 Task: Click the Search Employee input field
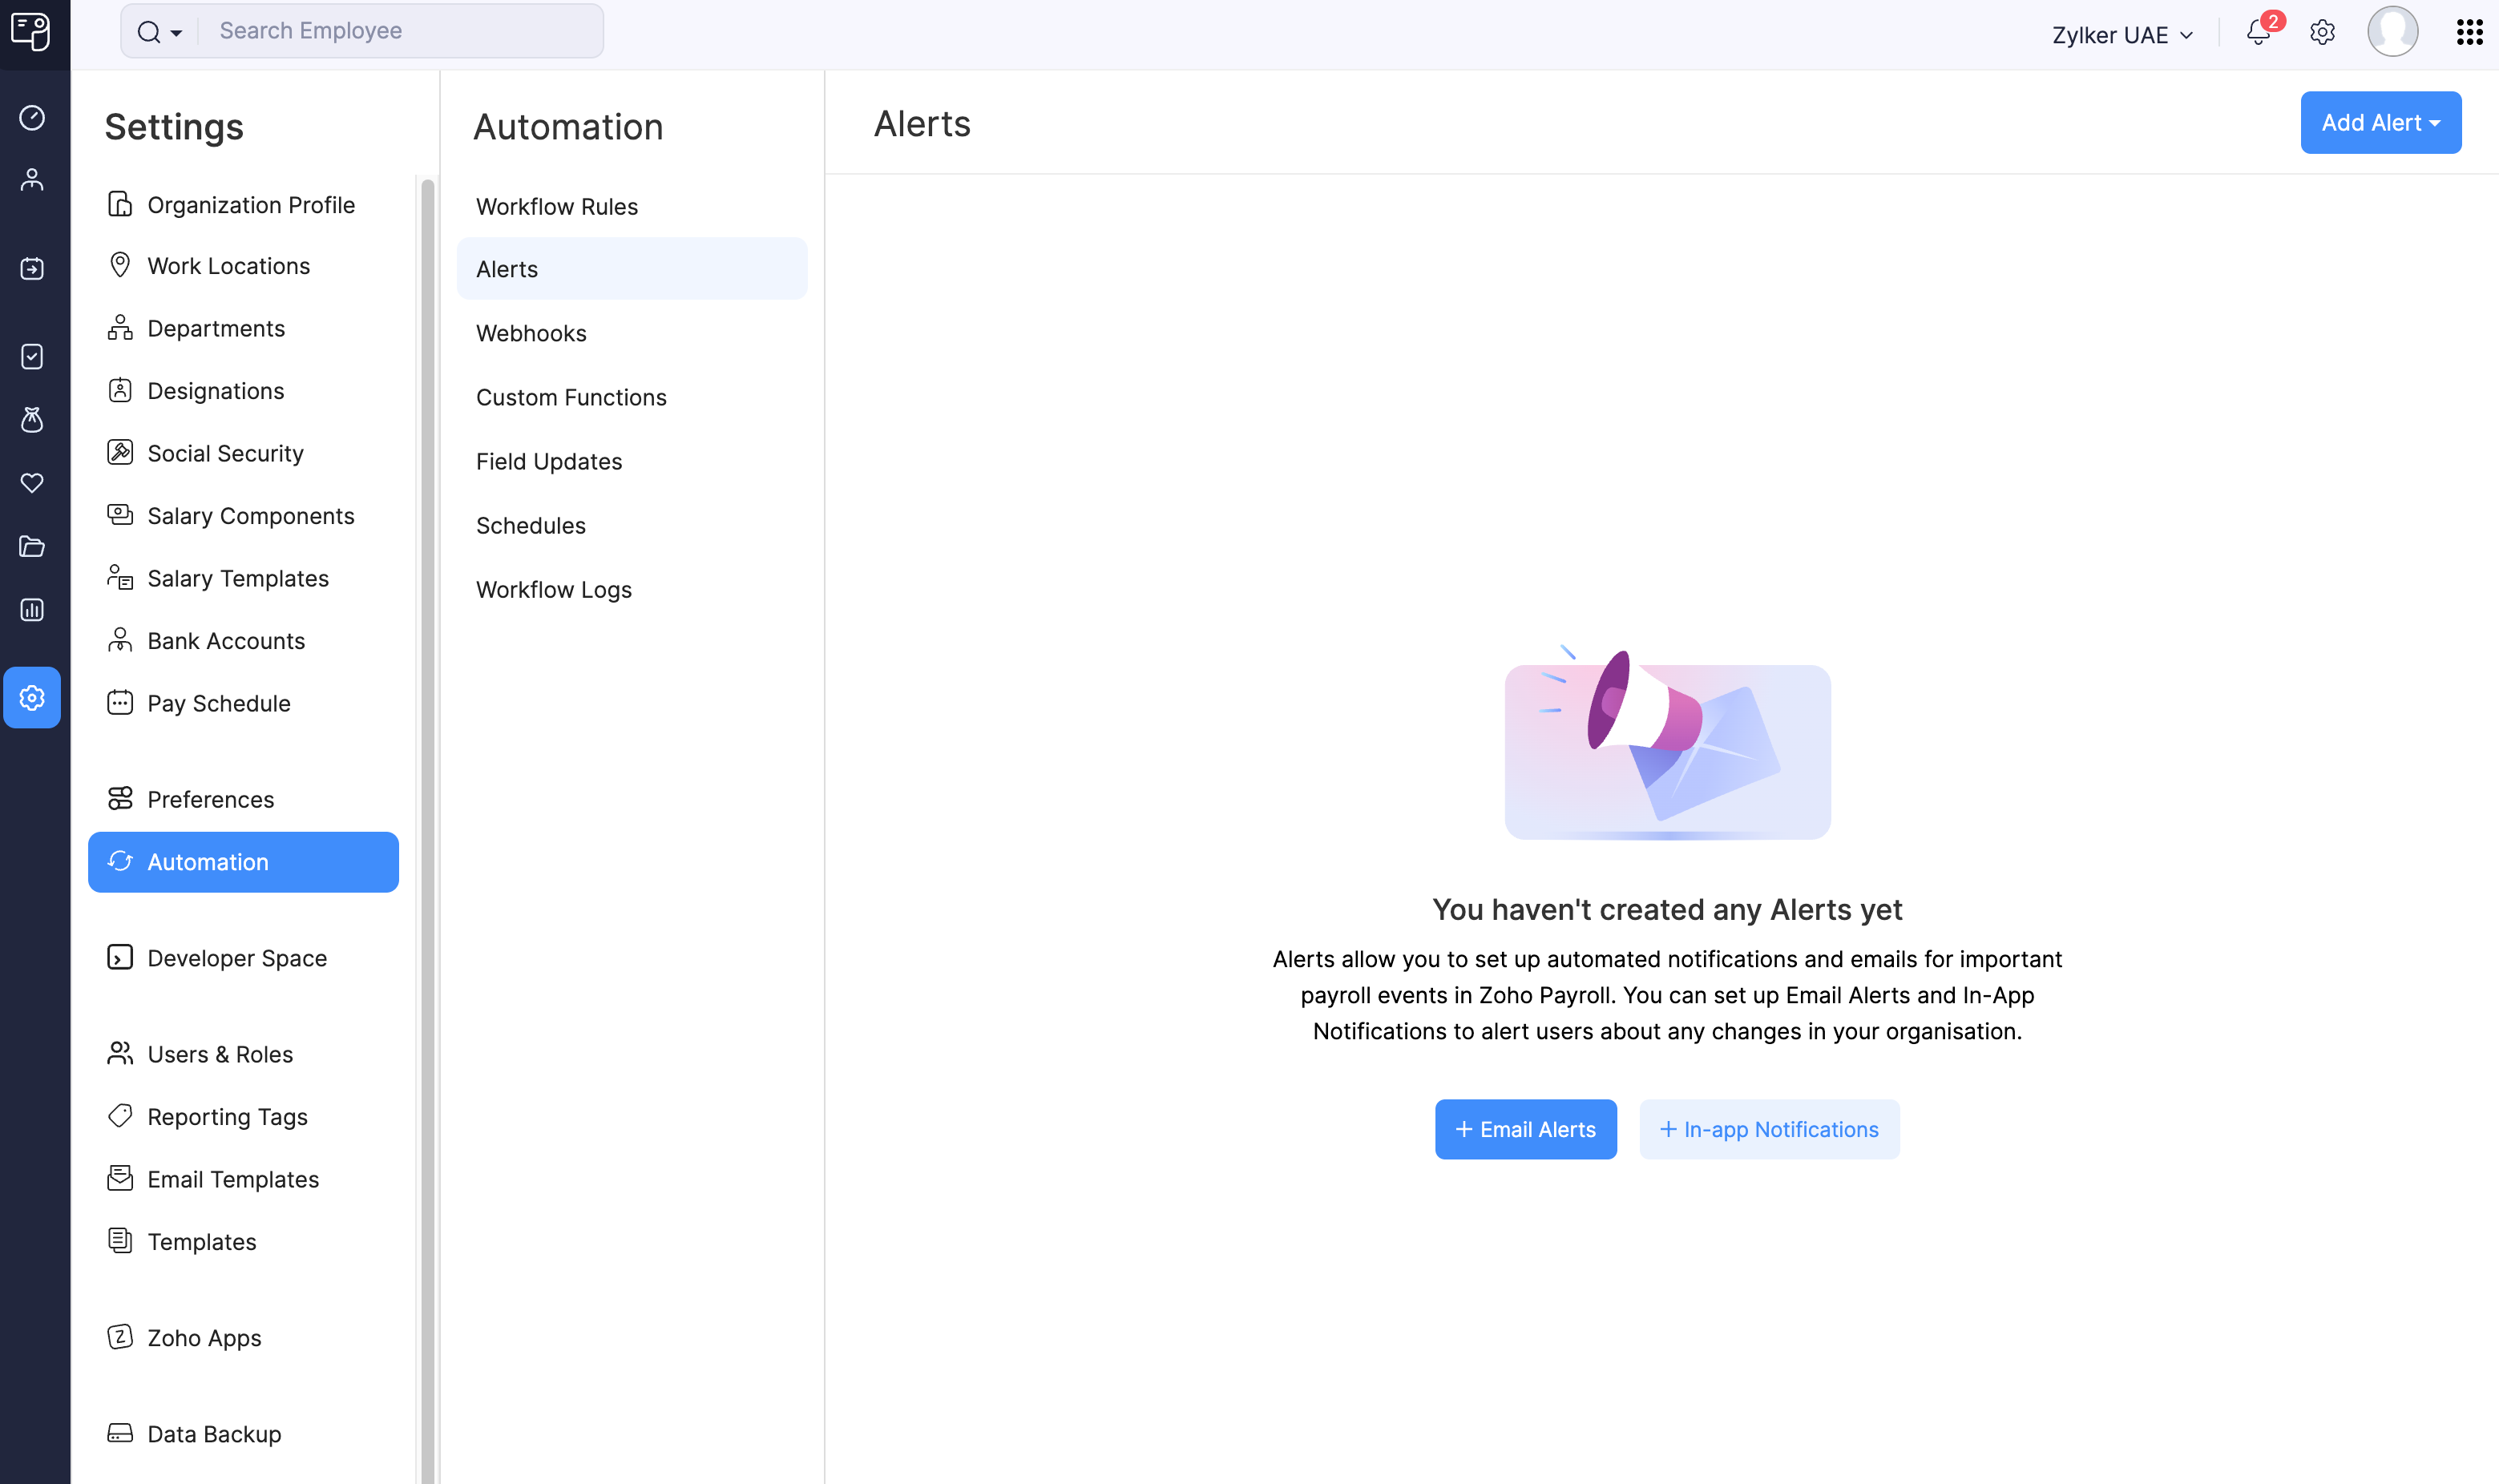(400, 31)
